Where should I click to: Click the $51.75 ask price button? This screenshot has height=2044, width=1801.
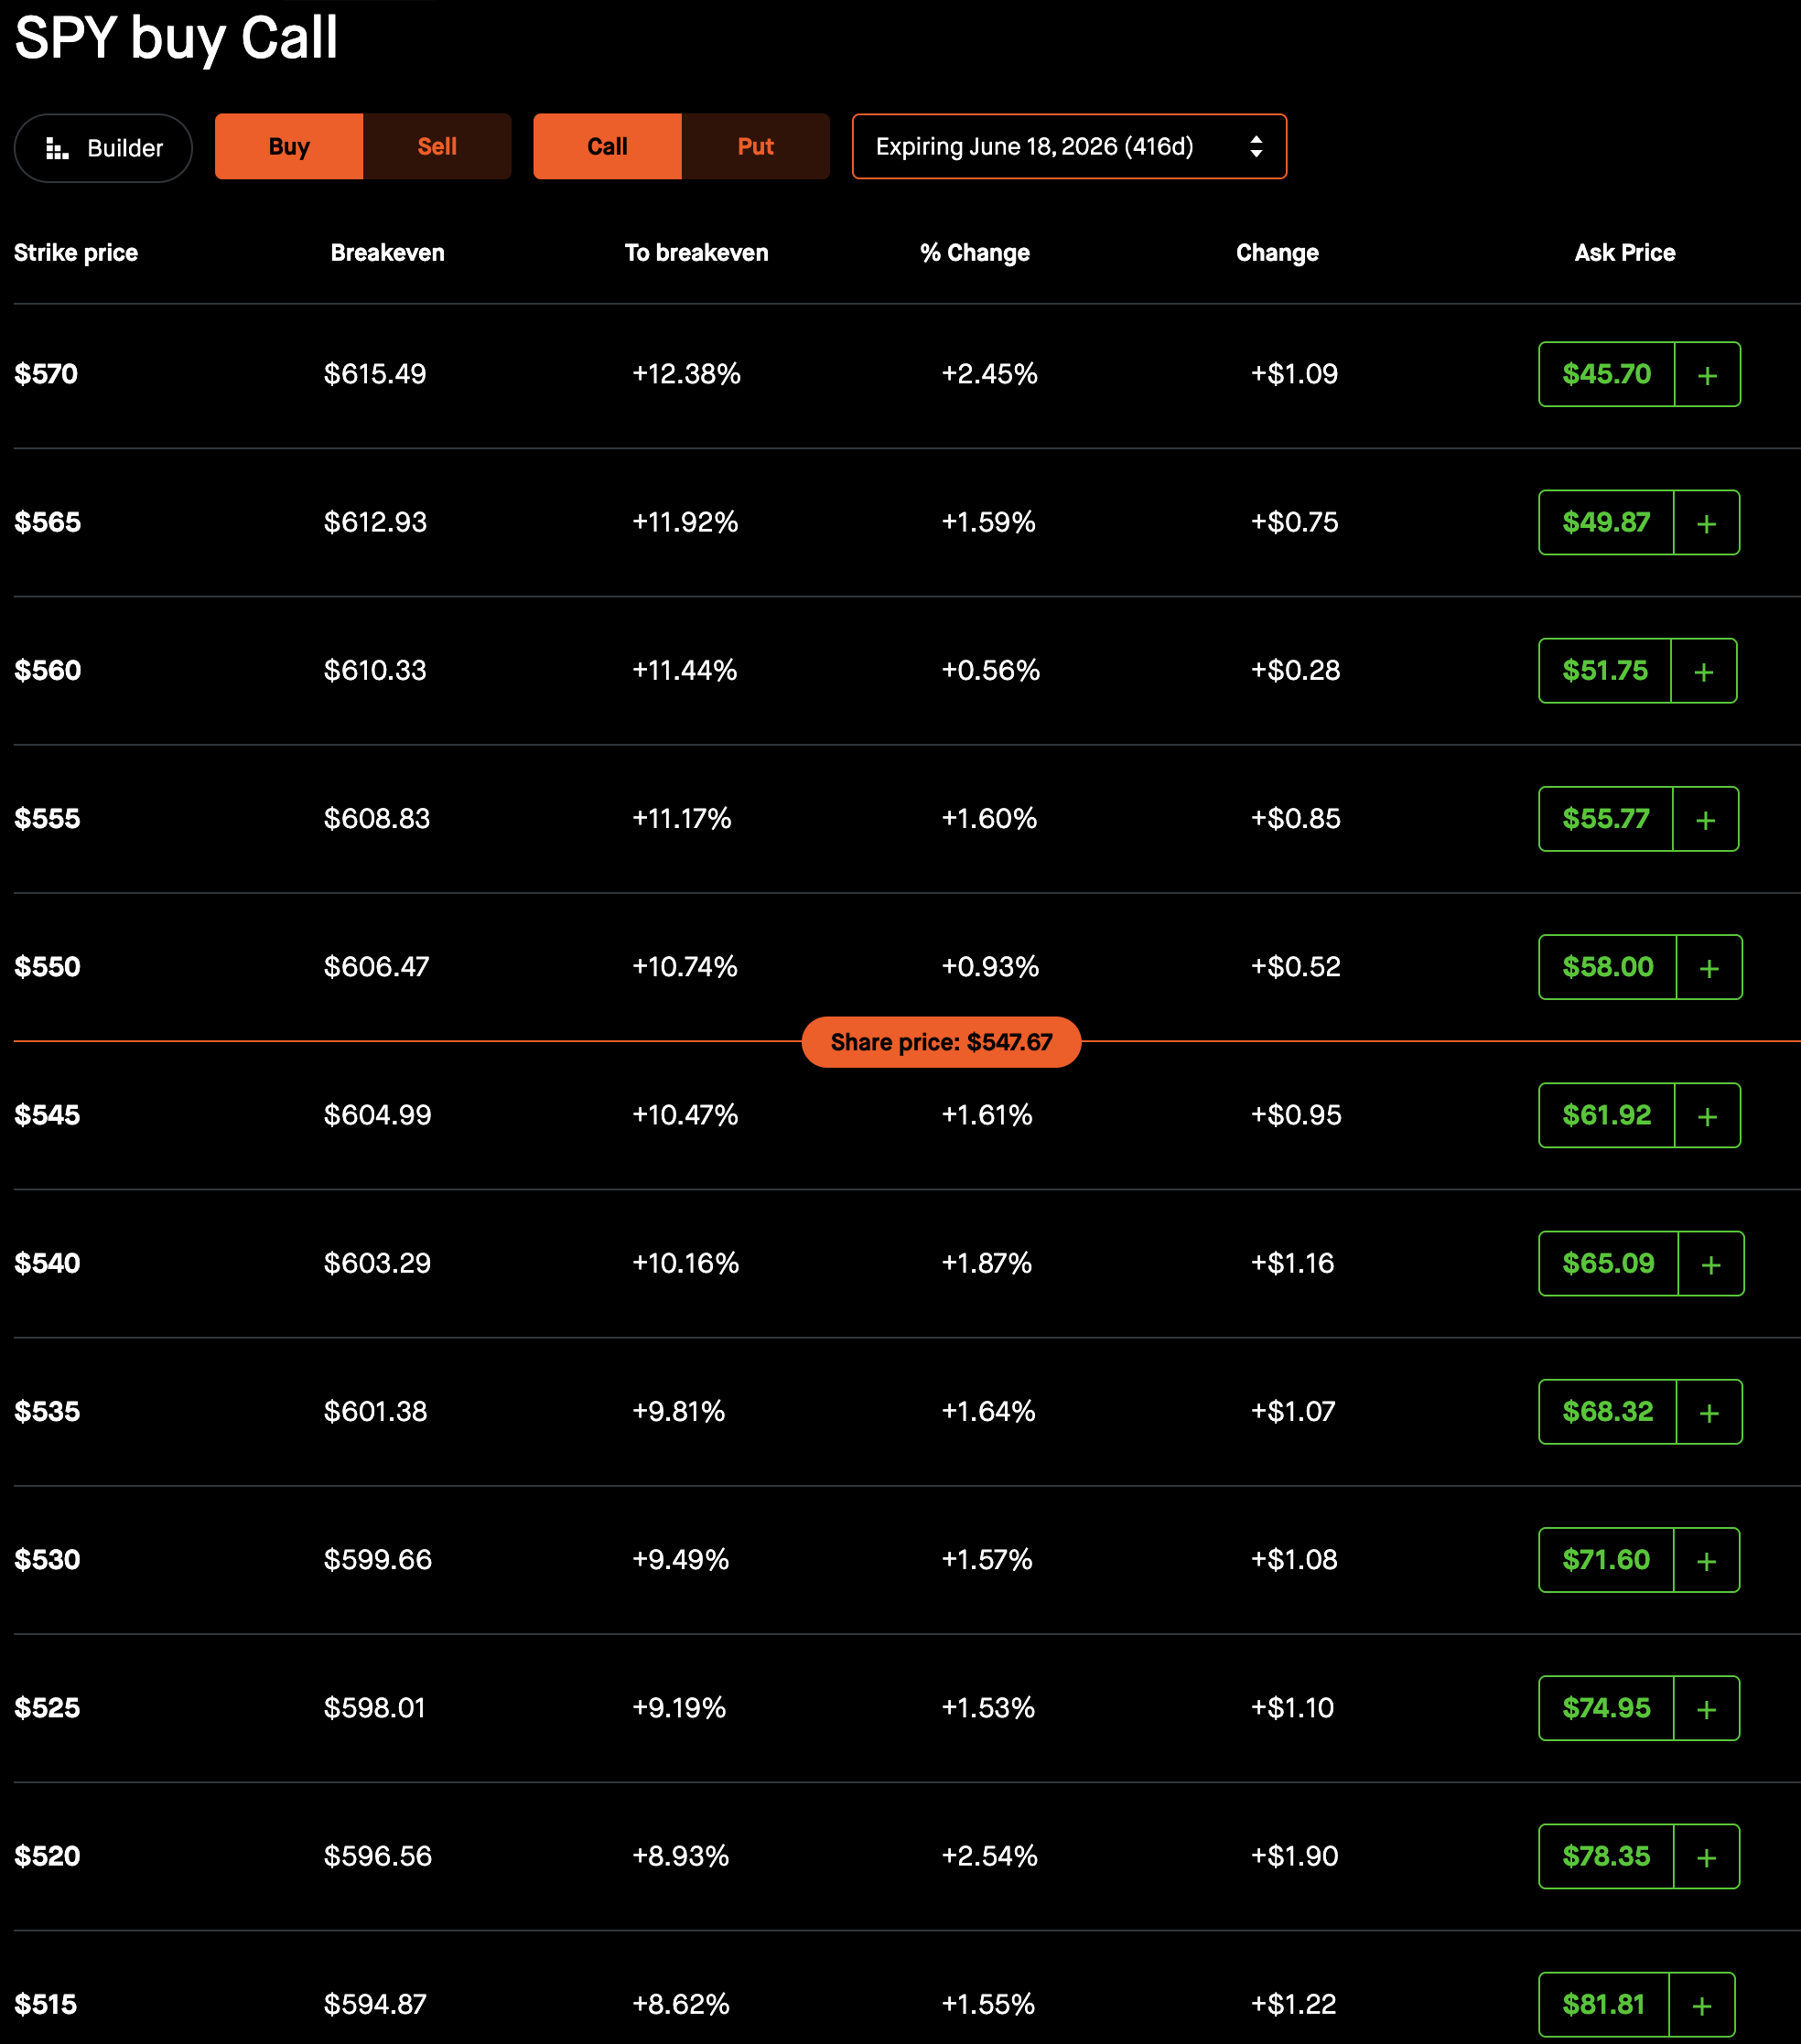(1605, 671)
